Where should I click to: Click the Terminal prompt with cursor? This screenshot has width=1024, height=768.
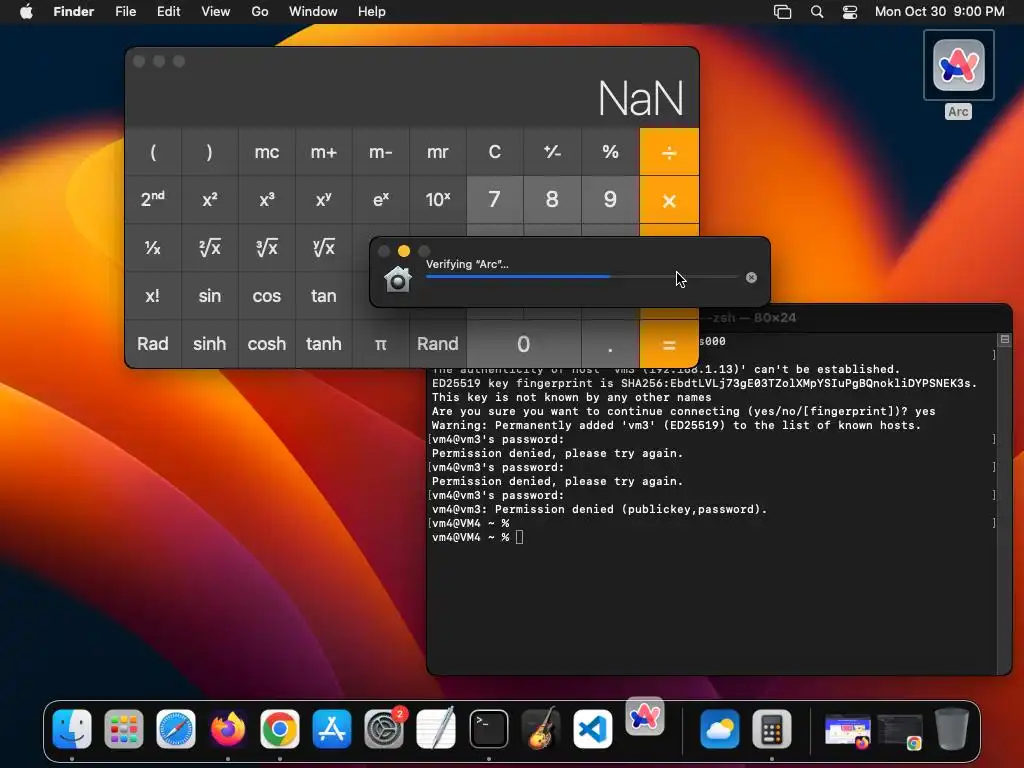click(x=478, y=537)
